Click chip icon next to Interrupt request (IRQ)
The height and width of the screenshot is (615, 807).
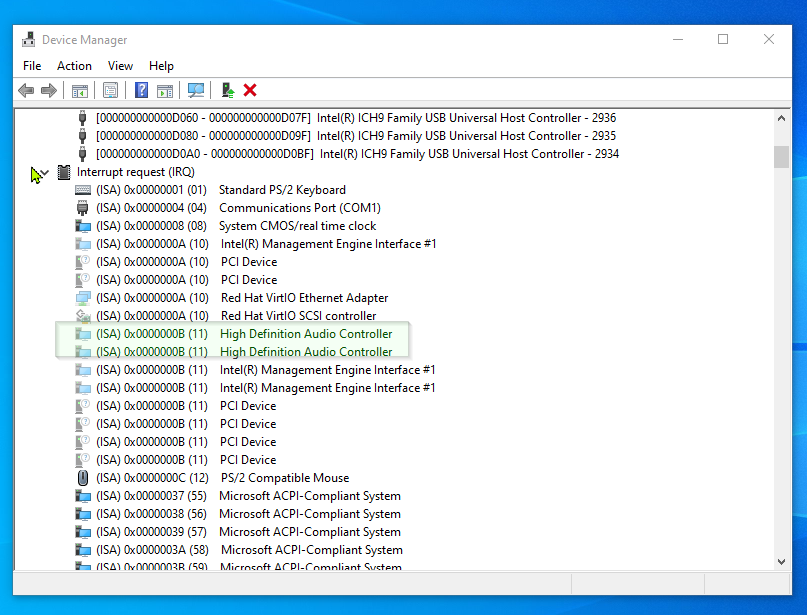point(64,172)
